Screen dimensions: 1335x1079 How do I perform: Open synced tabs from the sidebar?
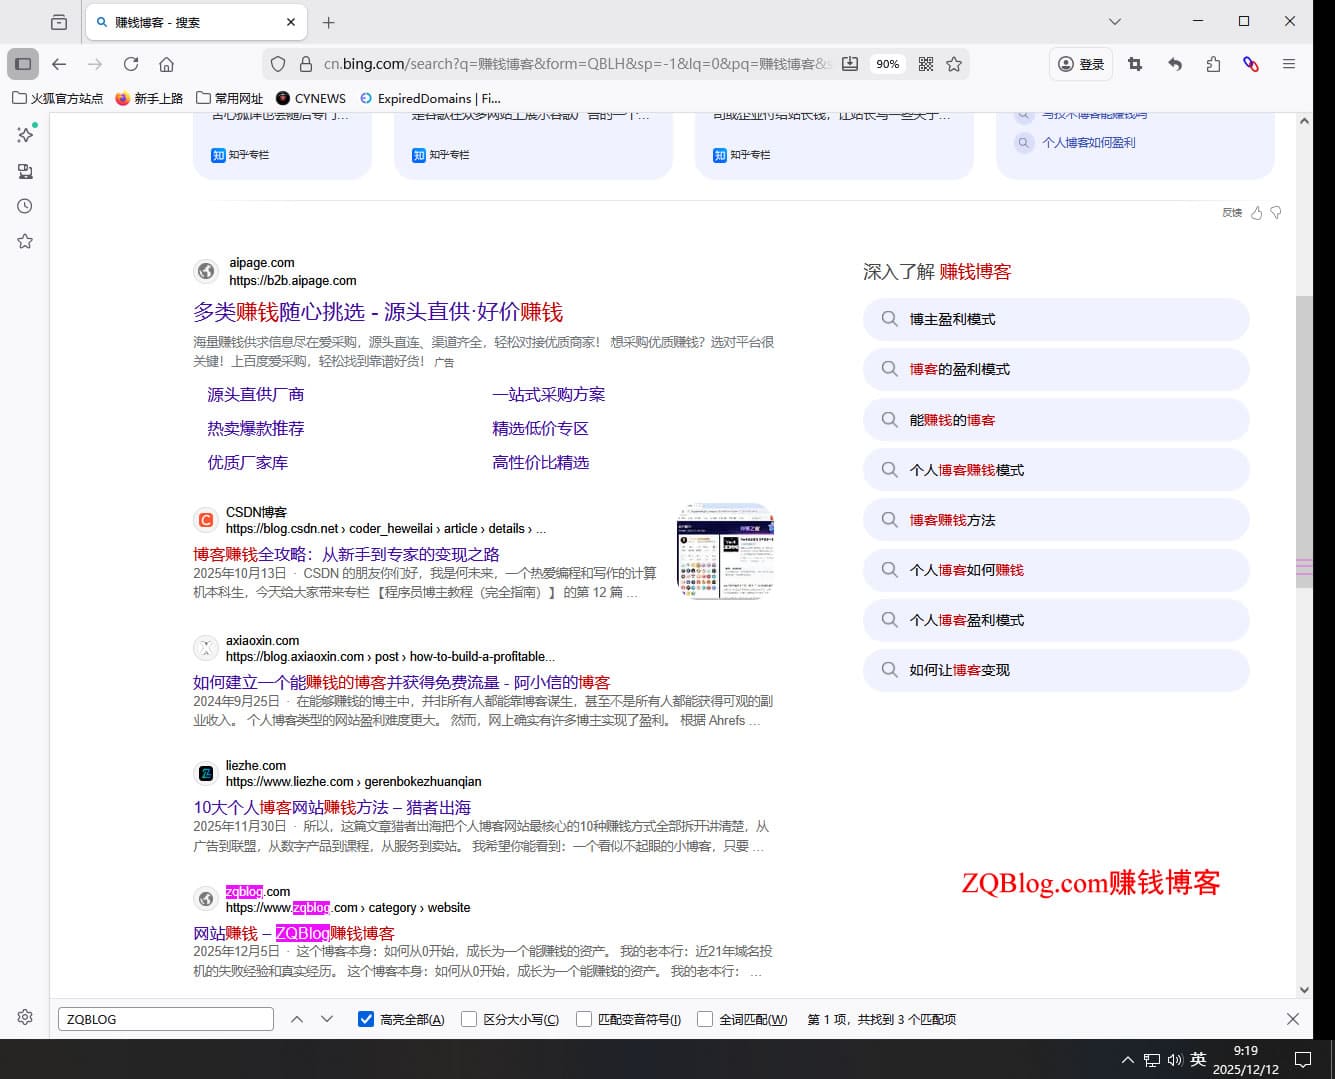pos(25,171)
